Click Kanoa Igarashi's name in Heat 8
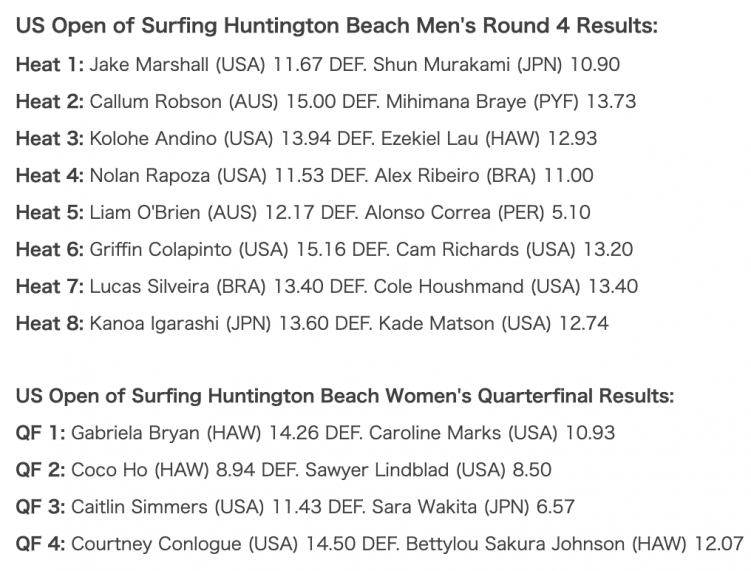 pyautogui.click(x=154, y=324)
